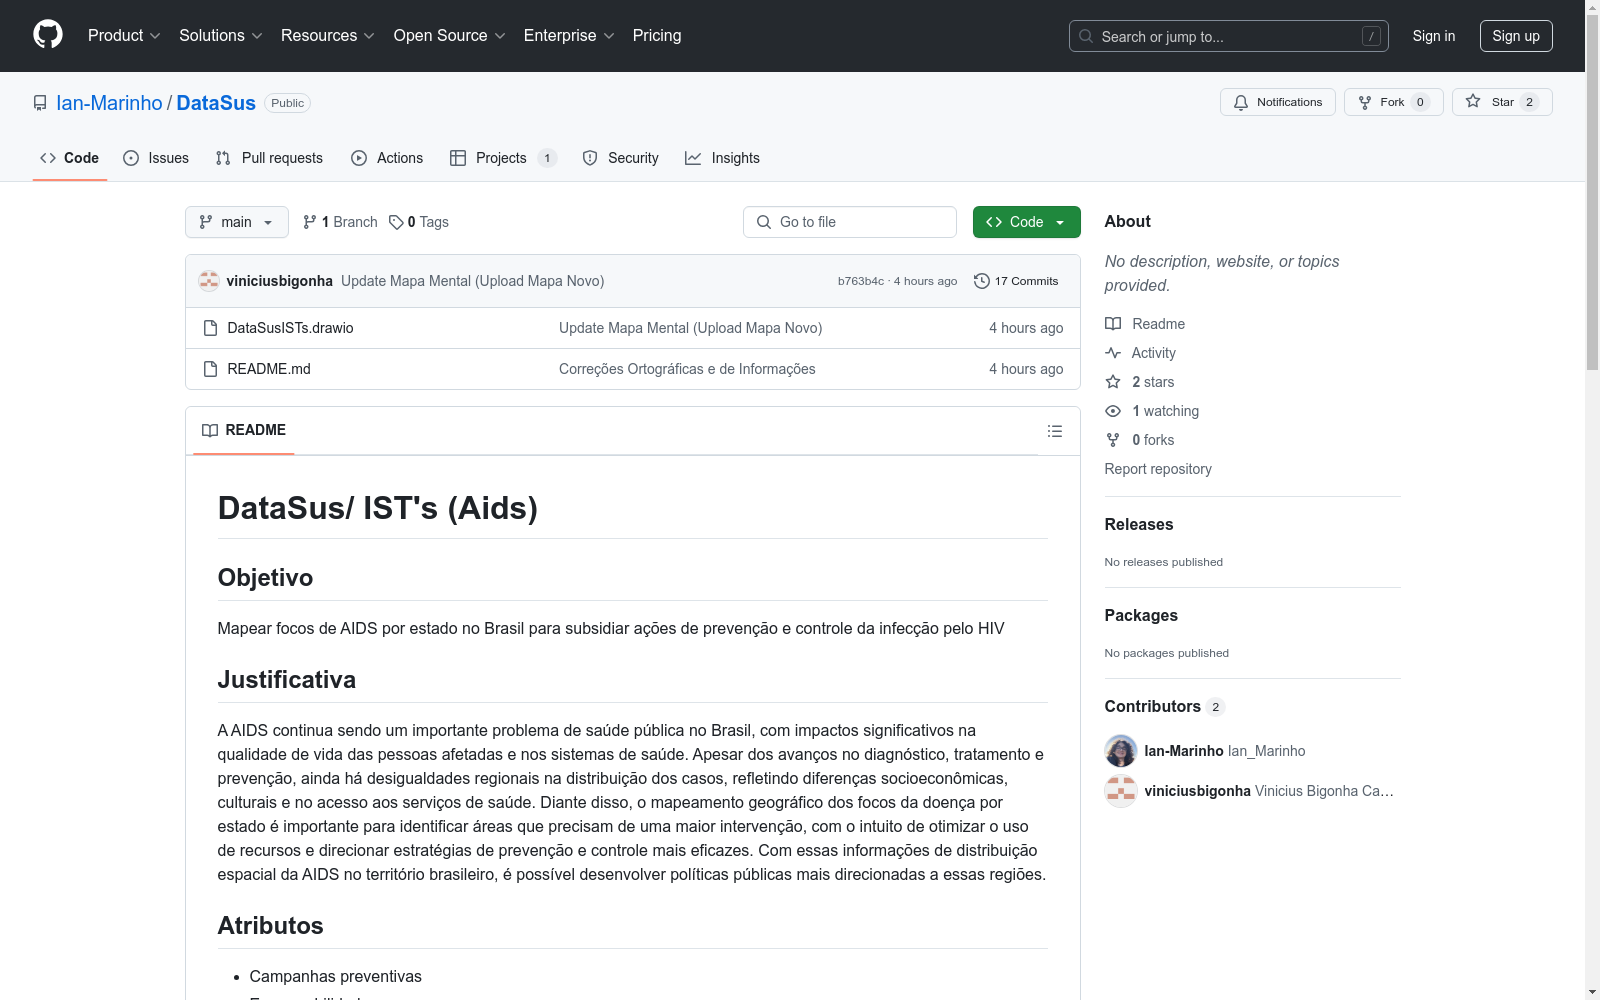The width and height of the screenshot is (1600, 1000).
Task: Open the Packages section heading
Action: tap(1141, 615)
